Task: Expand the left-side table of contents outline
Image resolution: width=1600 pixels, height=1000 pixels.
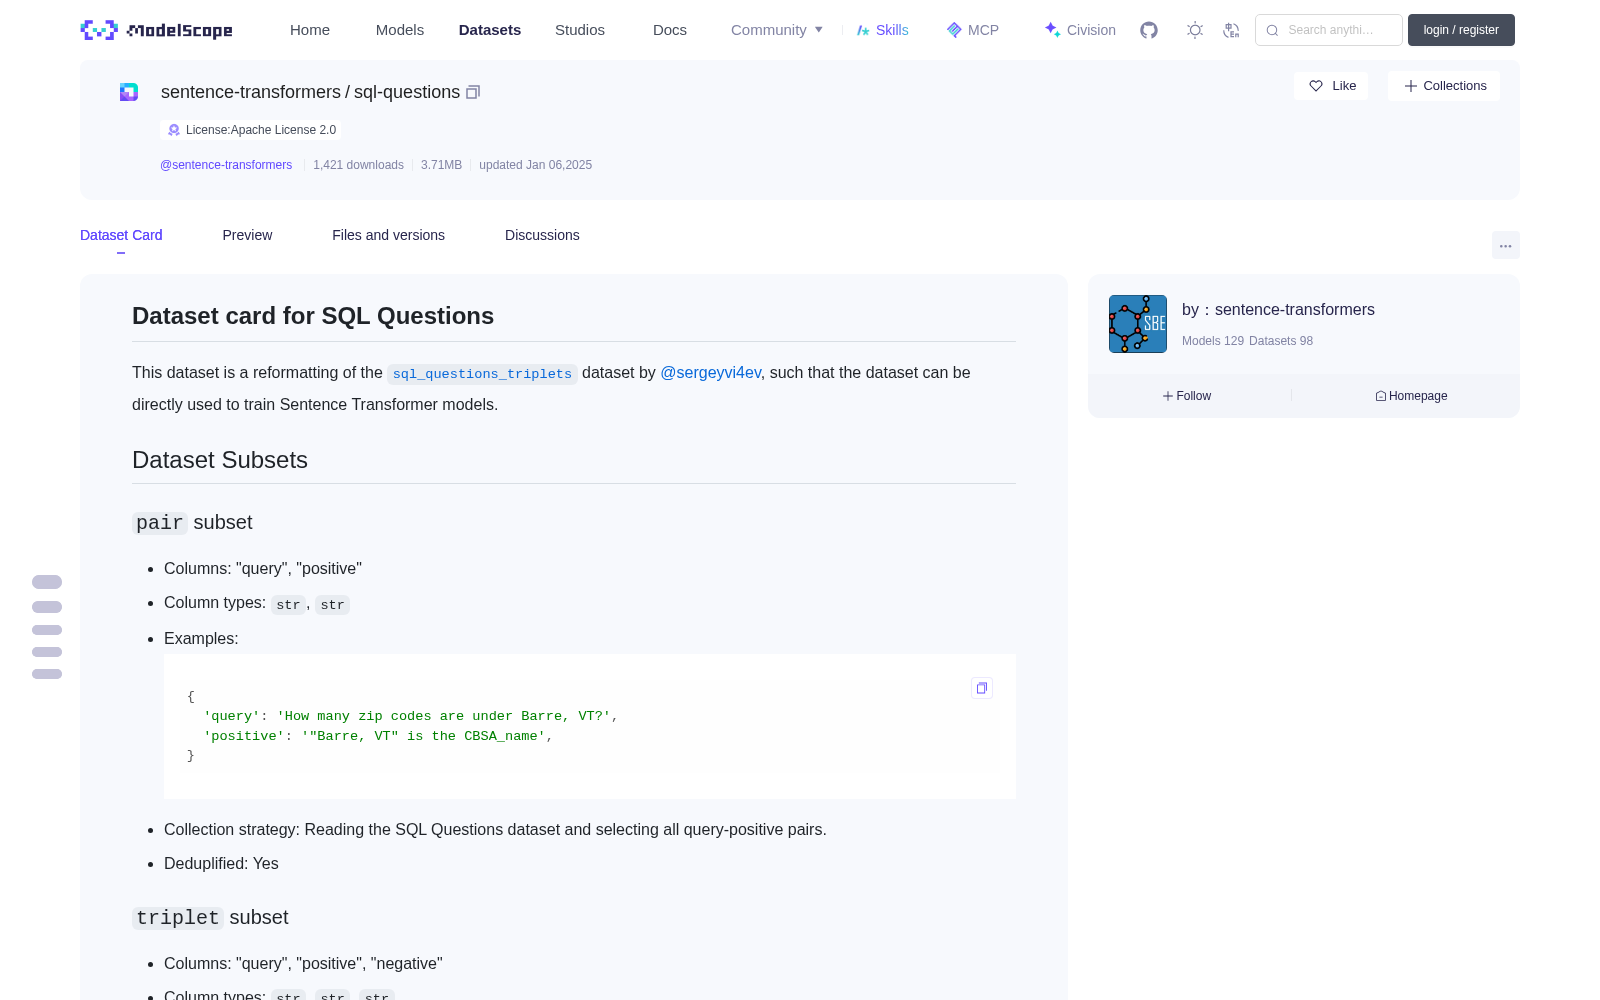Action: click(47, 627)
